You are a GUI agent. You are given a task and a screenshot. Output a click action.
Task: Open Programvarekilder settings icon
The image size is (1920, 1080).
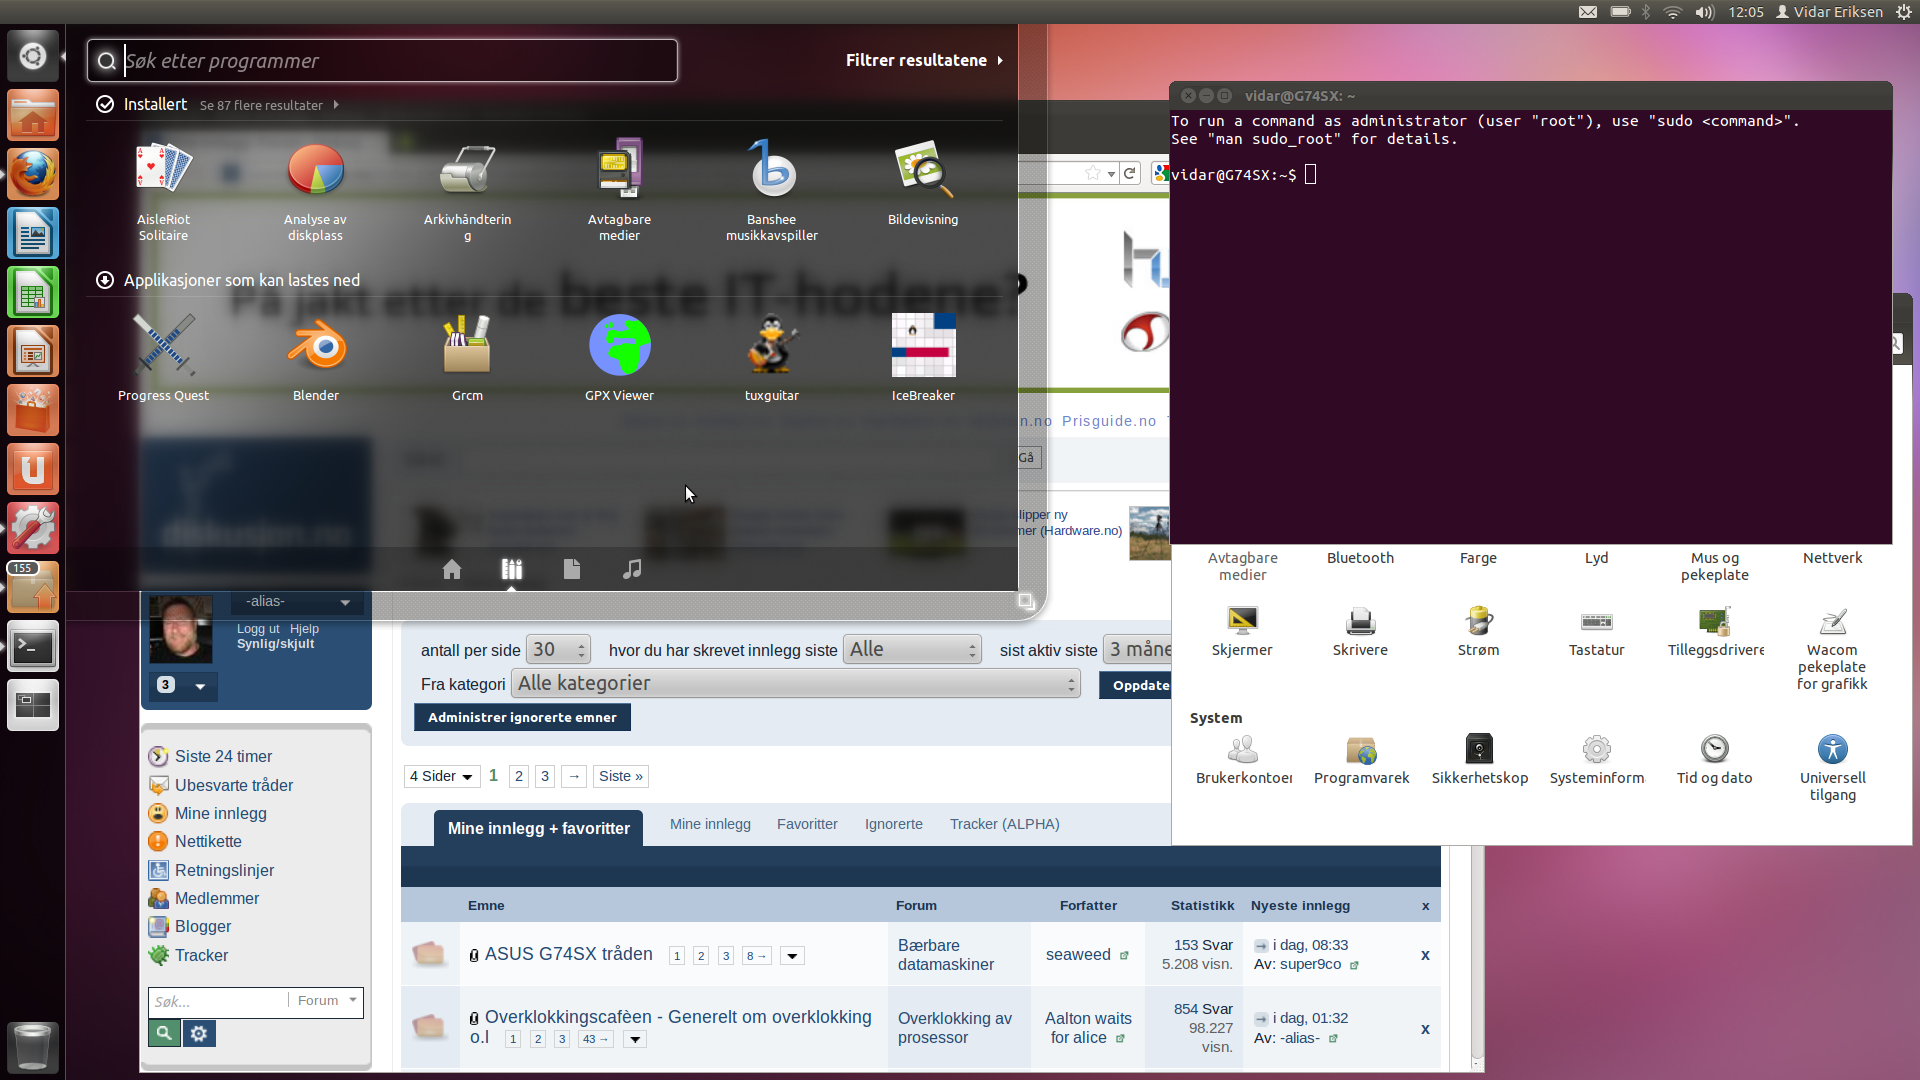(x=1361, y=759)
